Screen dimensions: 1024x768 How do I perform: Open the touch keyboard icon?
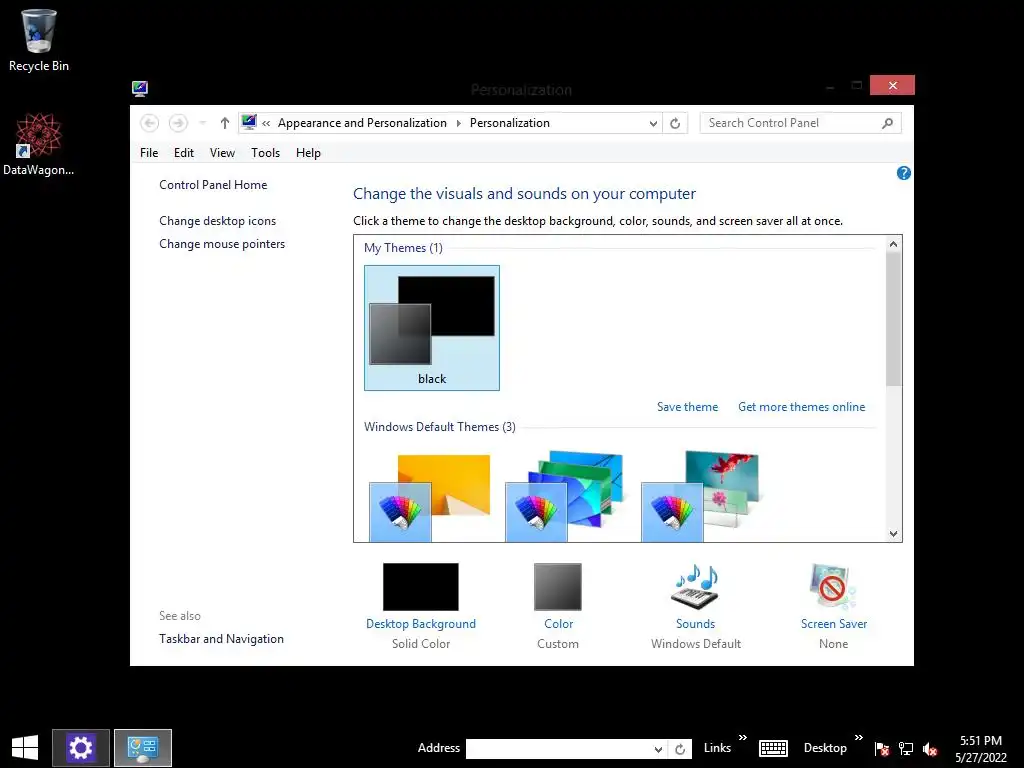(x=773, y=748)
